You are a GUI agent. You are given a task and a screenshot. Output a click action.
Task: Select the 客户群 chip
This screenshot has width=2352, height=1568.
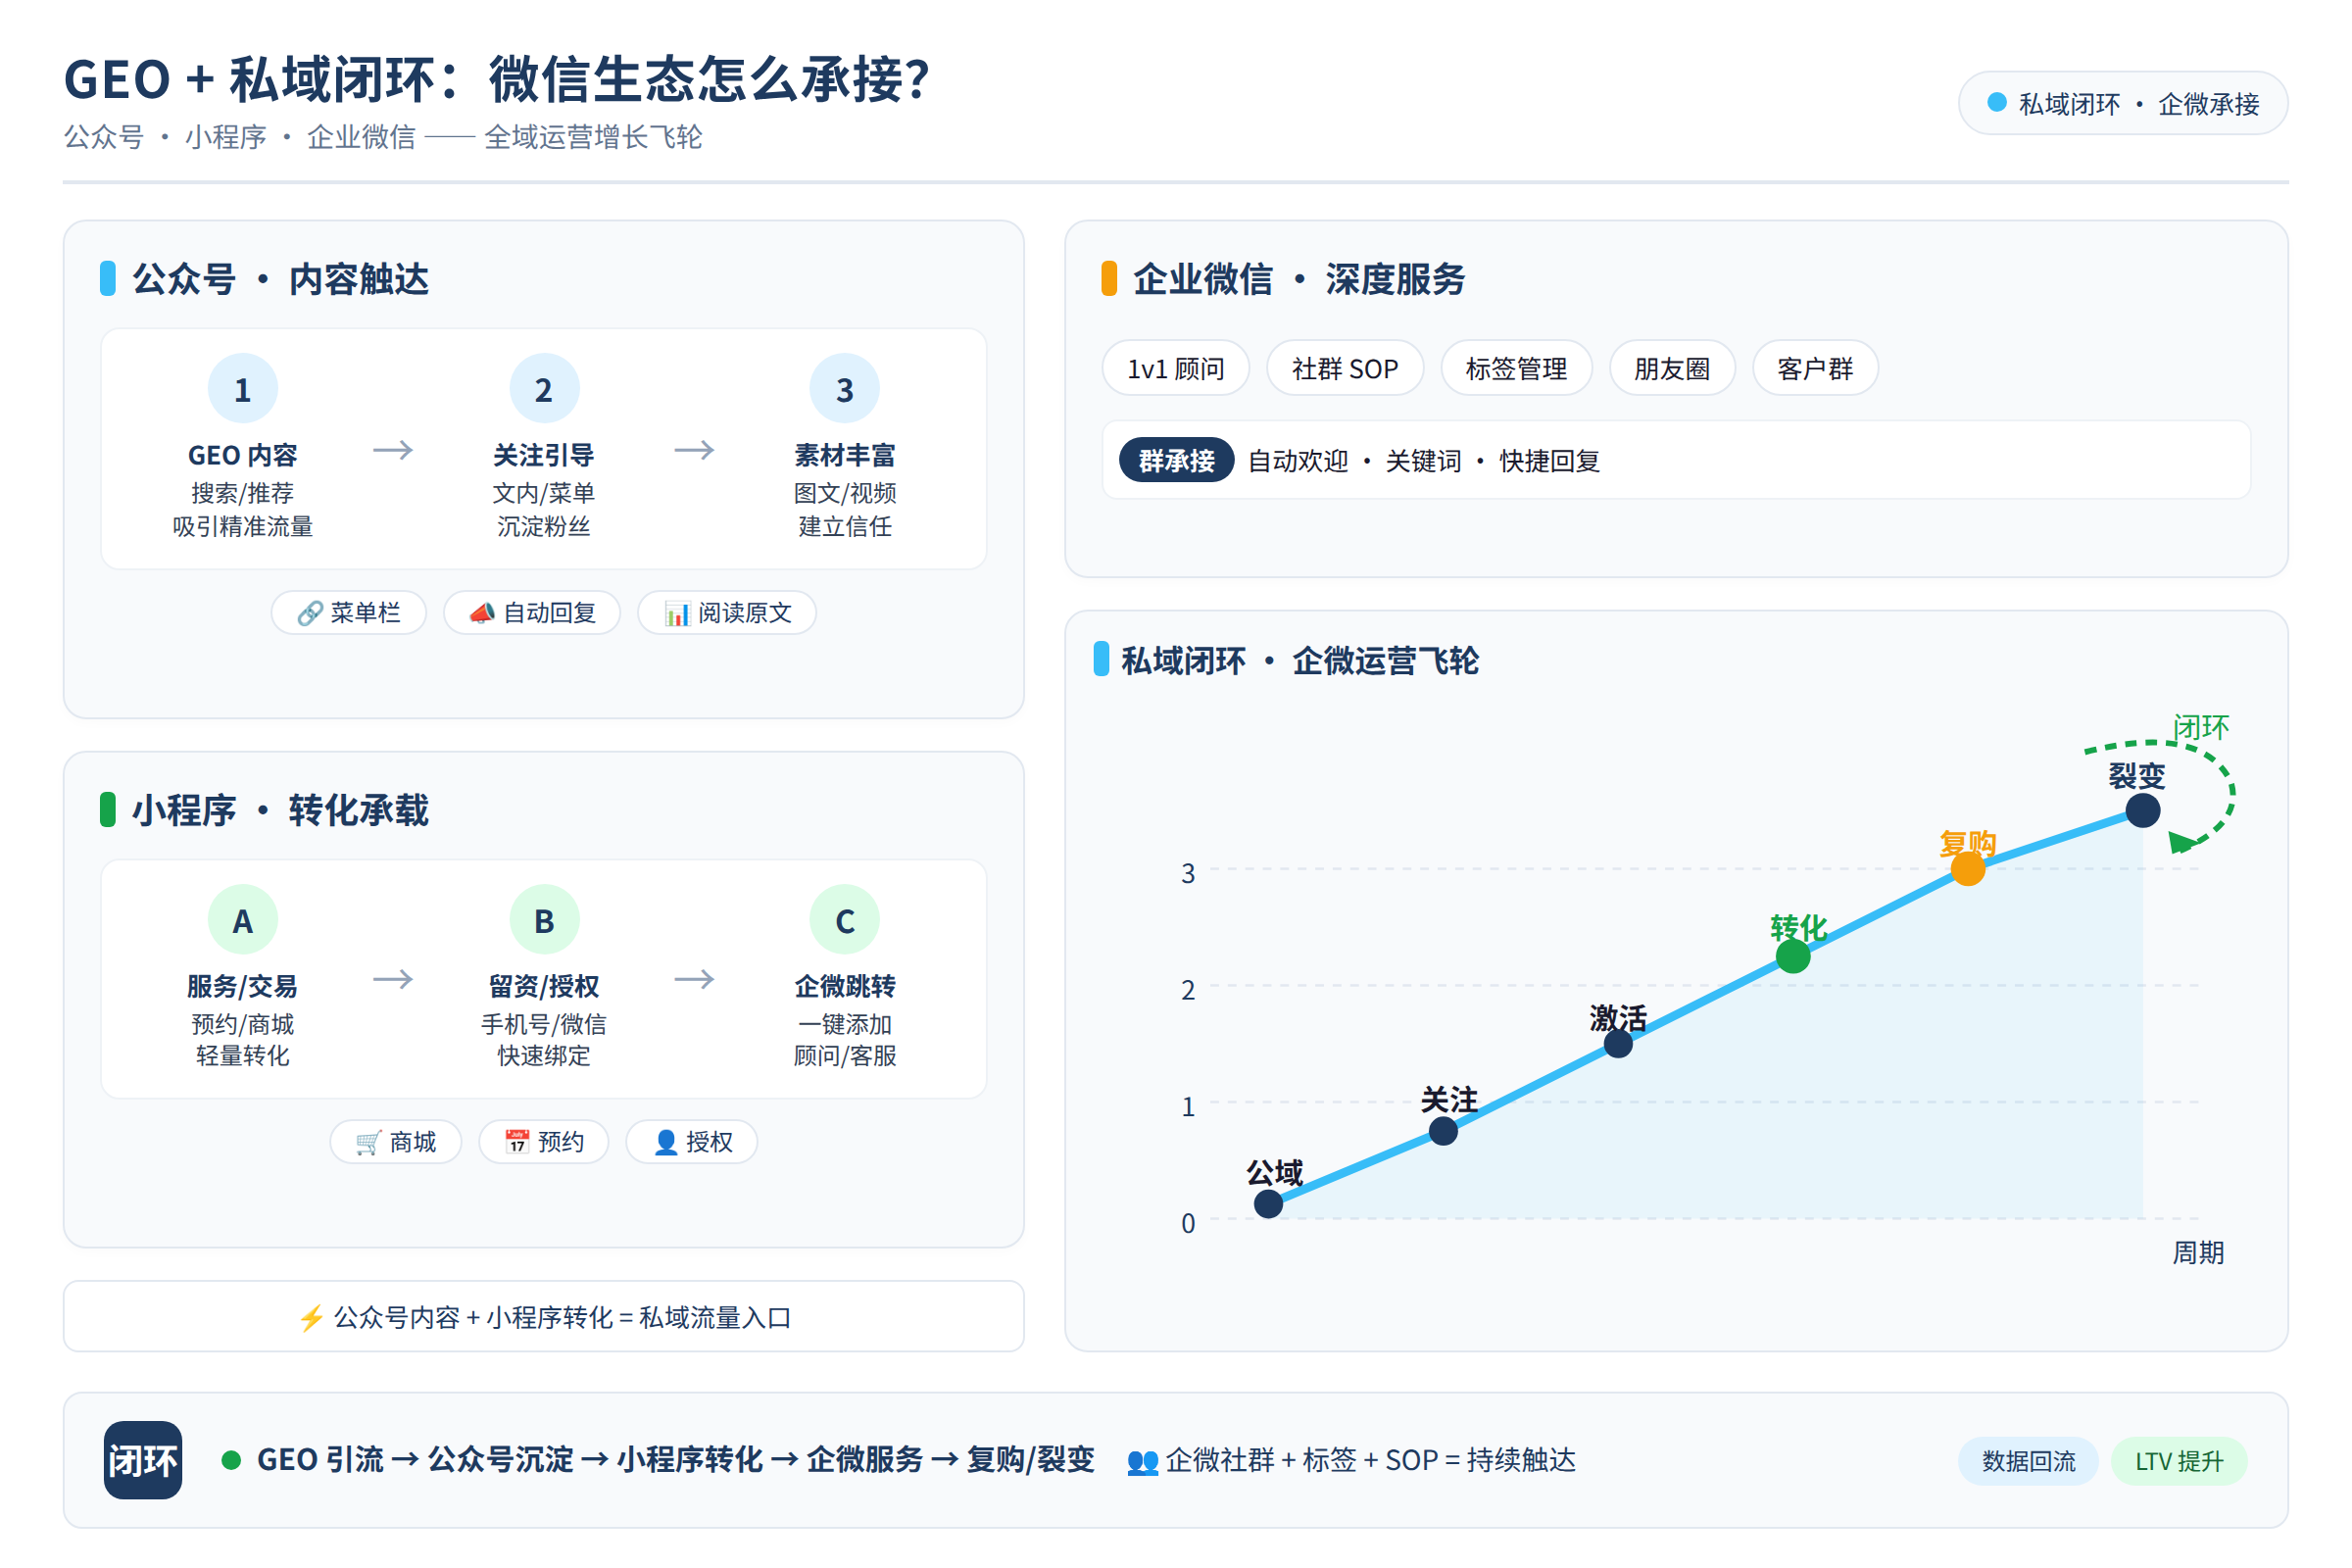1815,368
